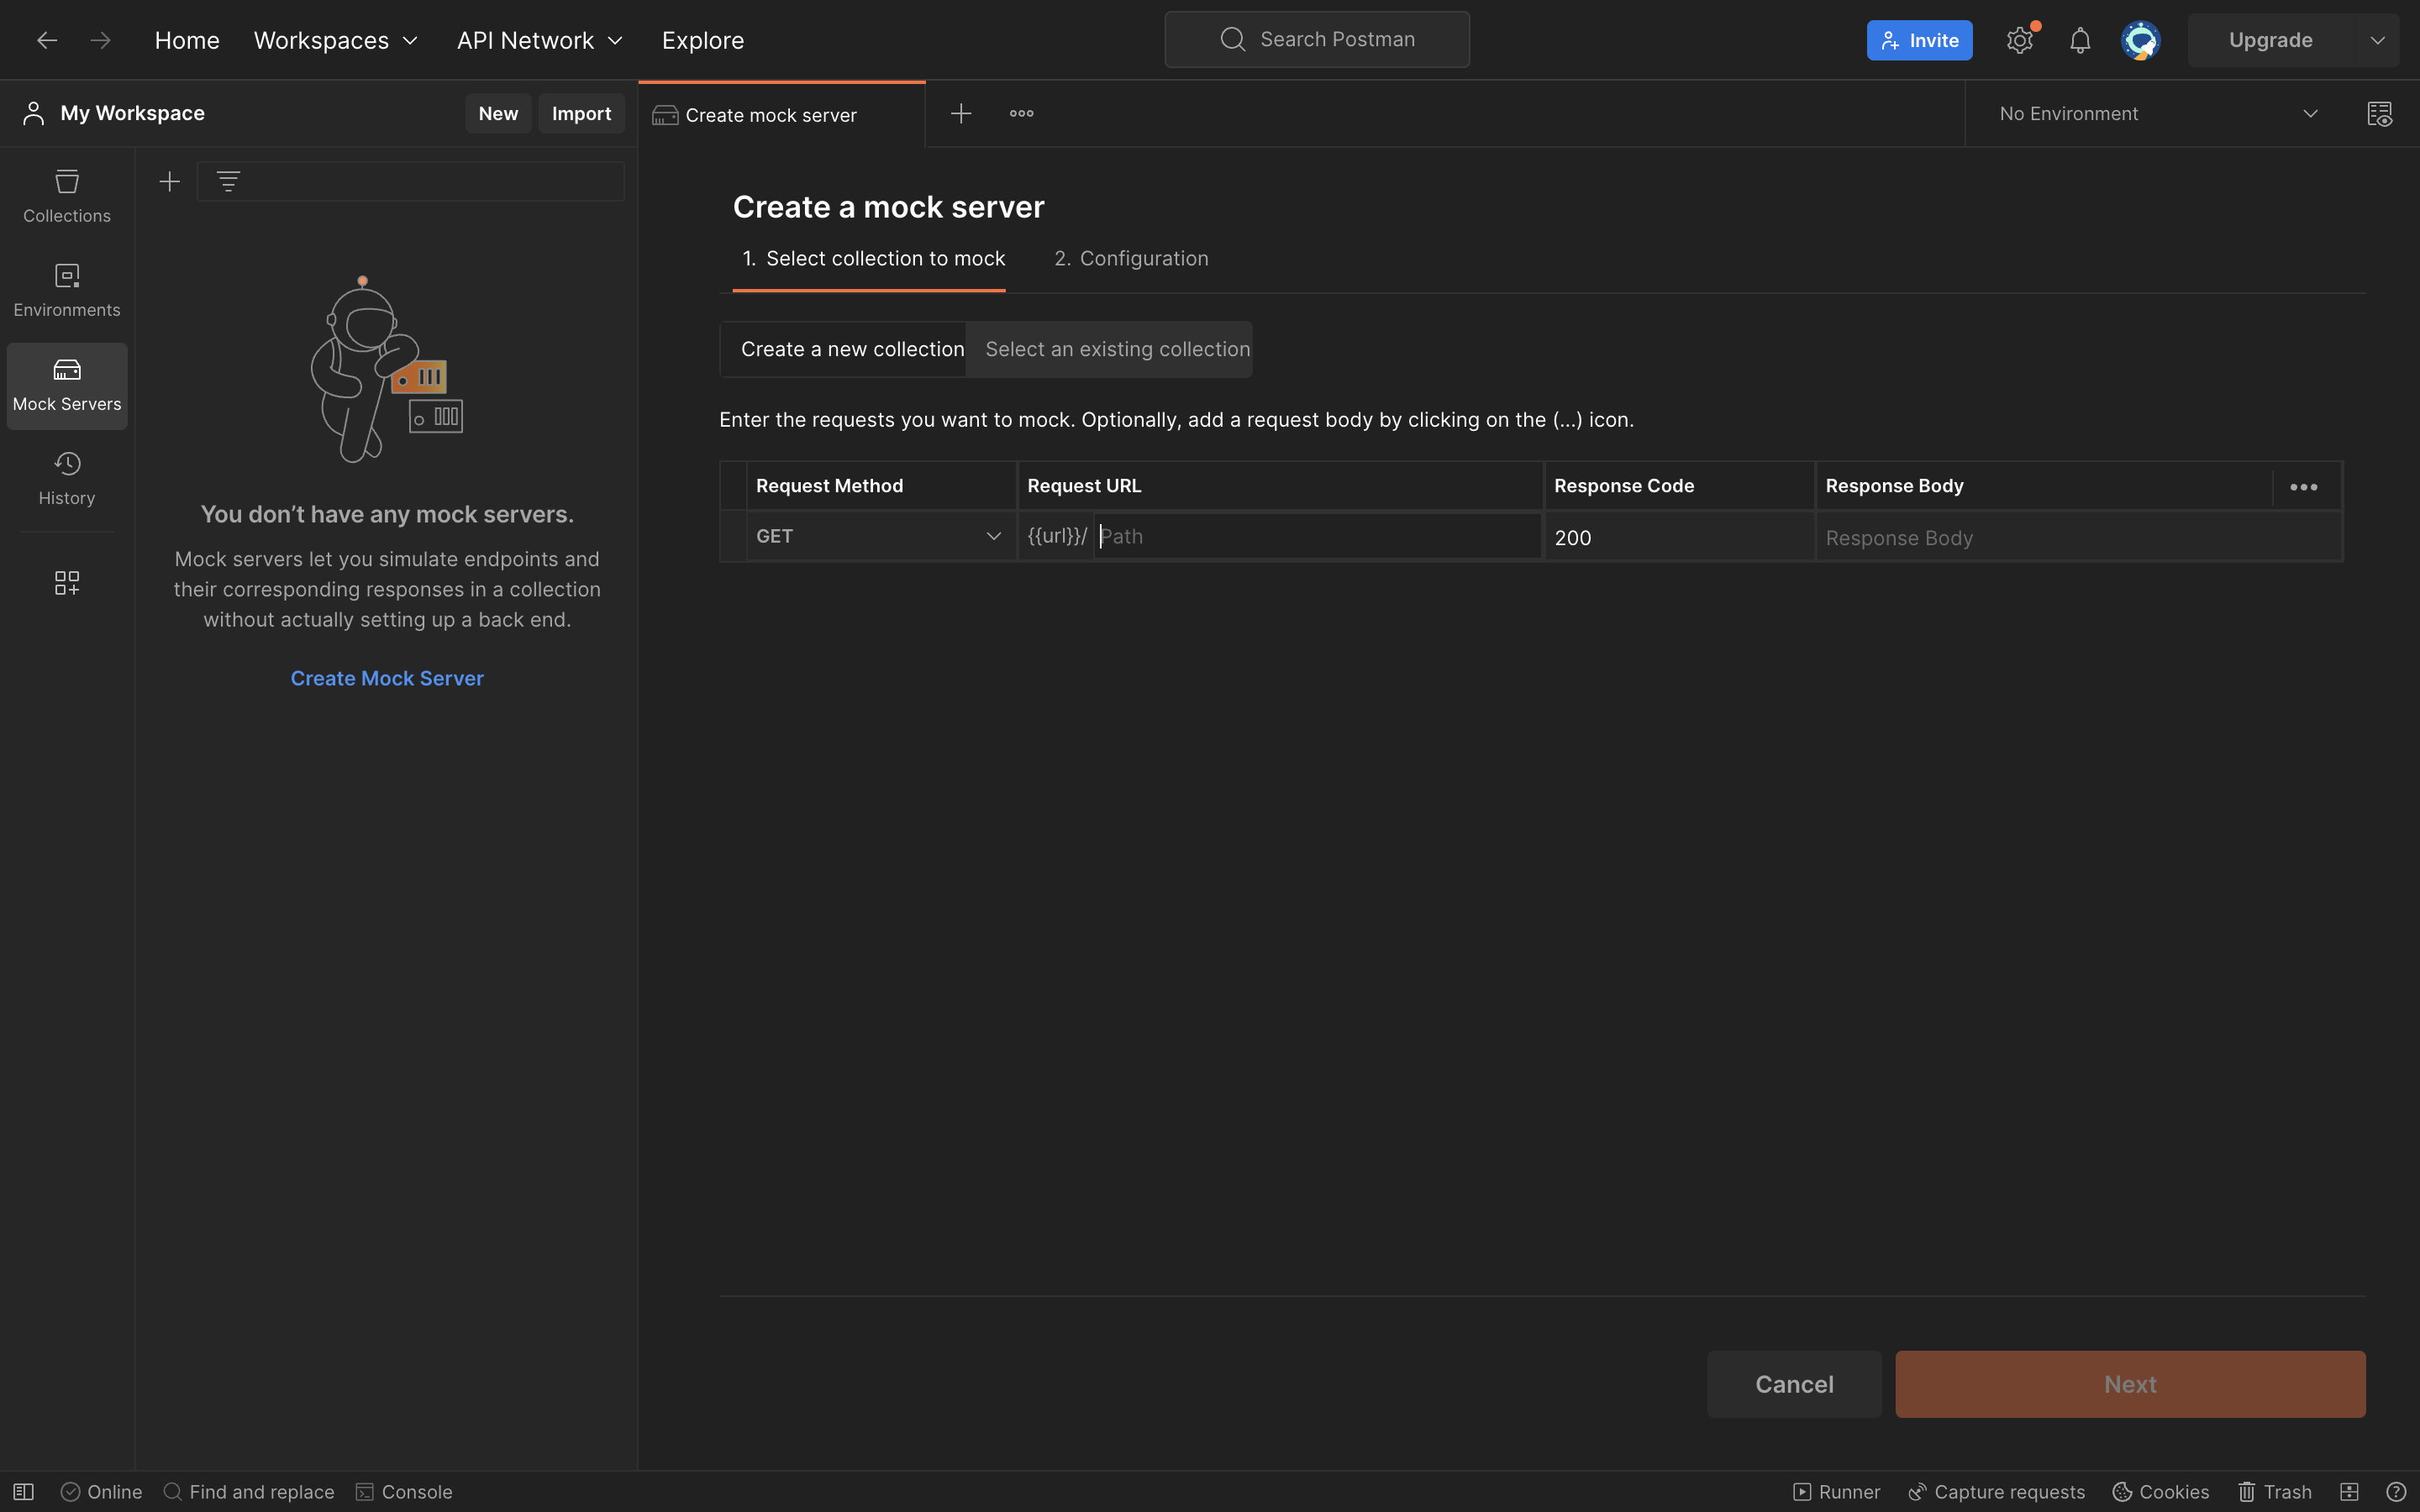Screen dimensions: 2420x1512
Task: Open the user avatar menu
Action: (2140, 40)
